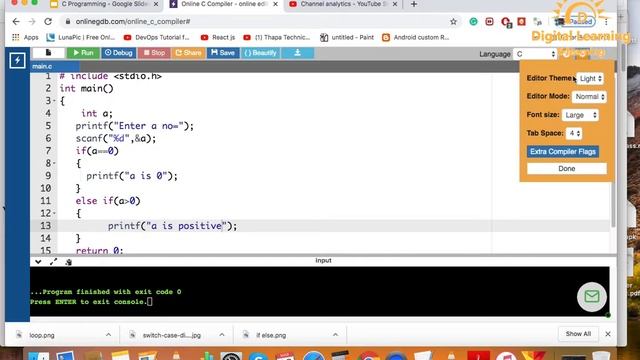Switch to Channel analytics YouTube tab
Viewport: 640px width, 360px height.
(343, 4)
